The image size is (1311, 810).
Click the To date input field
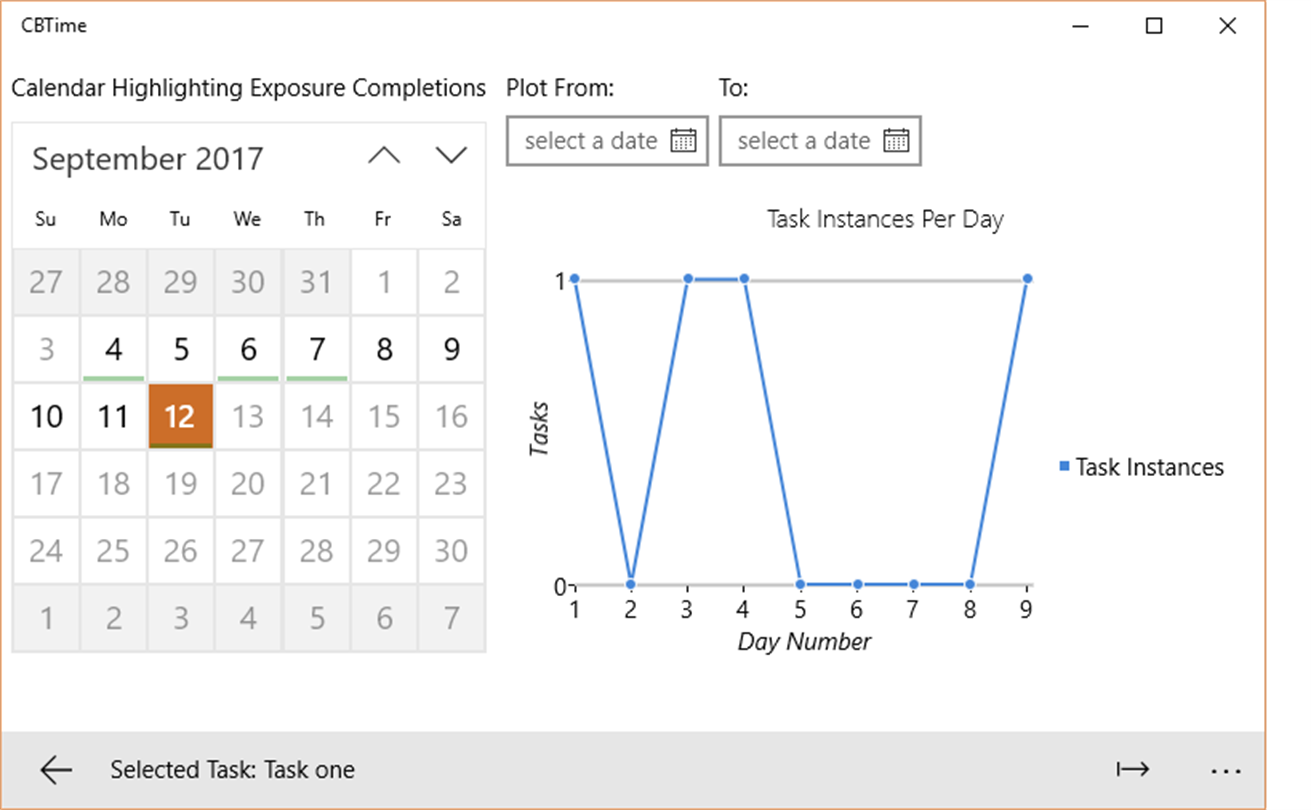[804, 141]
